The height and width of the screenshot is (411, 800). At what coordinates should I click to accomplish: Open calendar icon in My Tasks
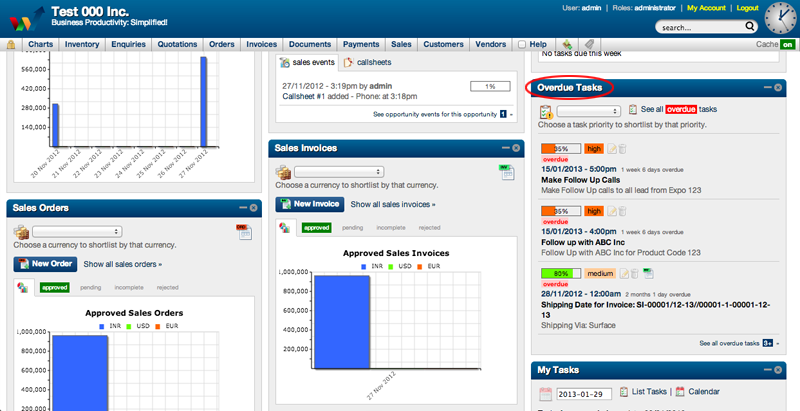pyautogui.click(x=679, y=391)
